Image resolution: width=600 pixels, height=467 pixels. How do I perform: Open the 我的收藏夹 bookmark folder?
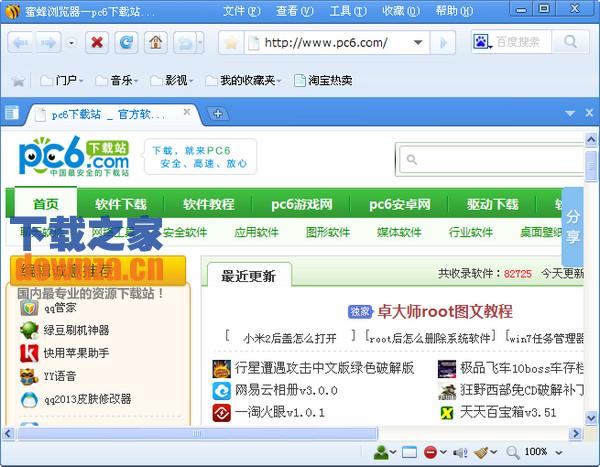point(243,80)
